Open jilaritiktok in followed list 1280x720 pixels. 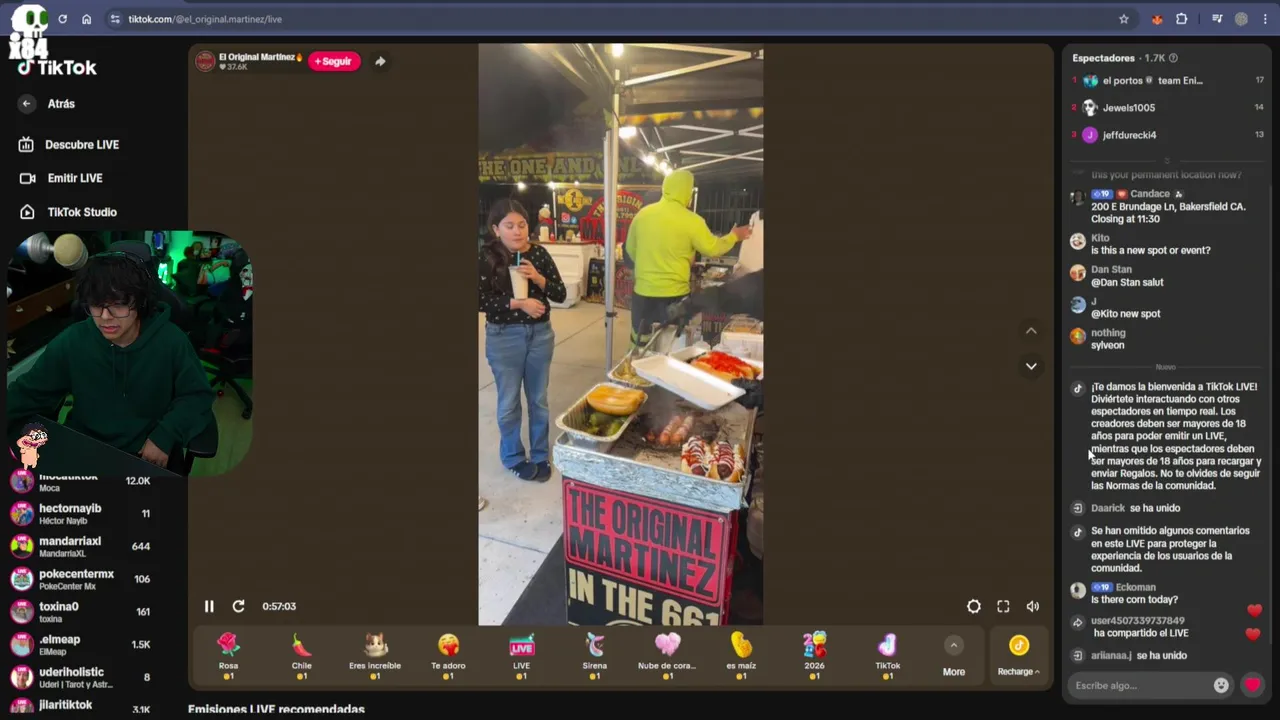coord(80,707)
